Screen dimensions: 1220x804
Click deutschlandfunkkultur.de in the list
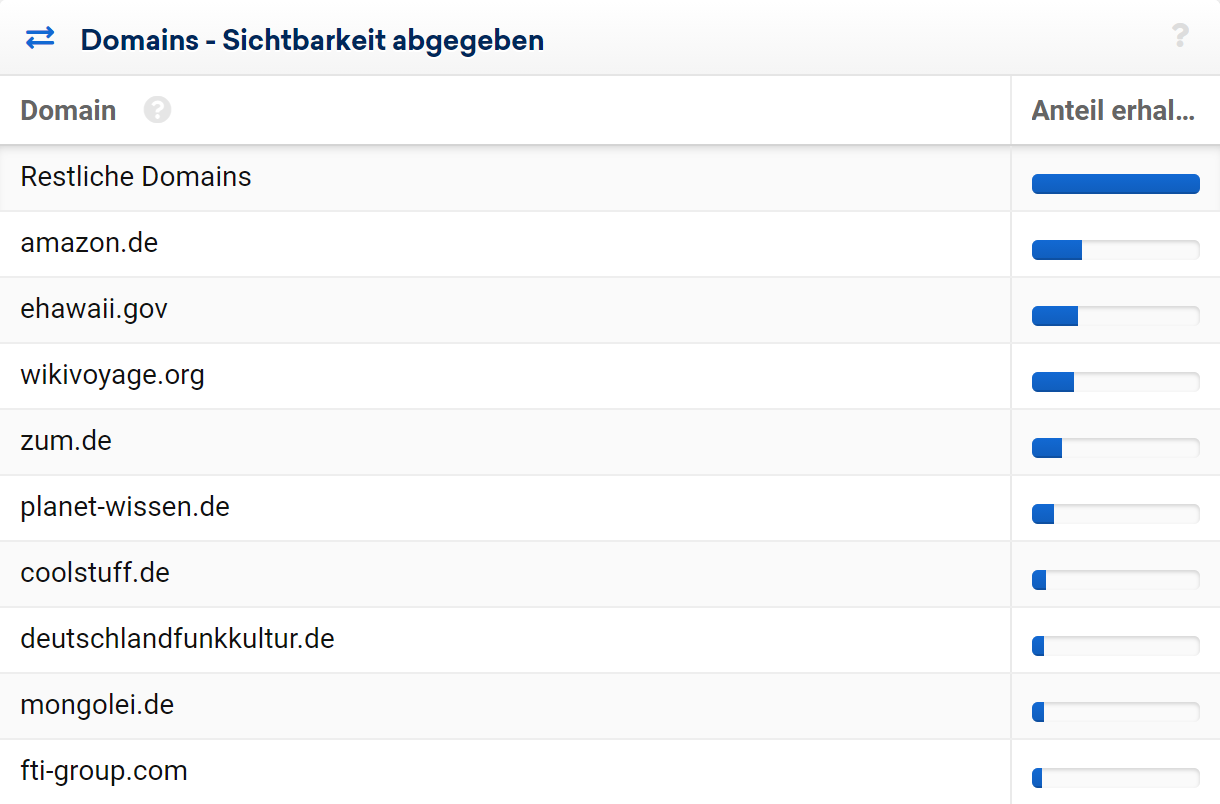(x=177, y=639)
